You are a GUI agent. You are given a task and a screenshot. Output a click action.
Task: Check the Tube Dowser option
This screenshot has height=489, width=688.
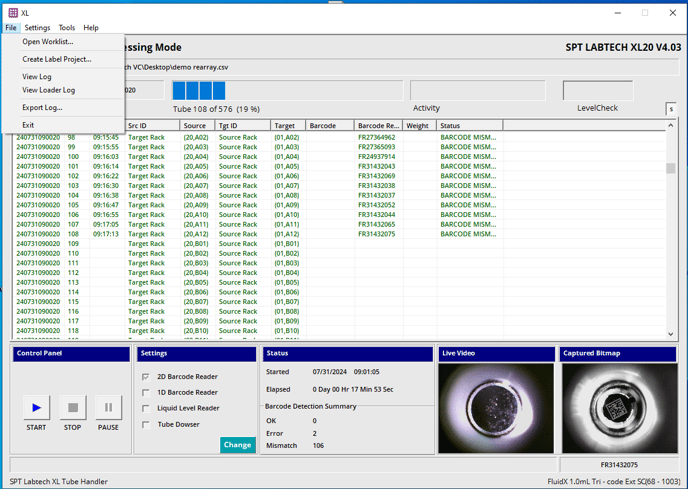(146, 424)
